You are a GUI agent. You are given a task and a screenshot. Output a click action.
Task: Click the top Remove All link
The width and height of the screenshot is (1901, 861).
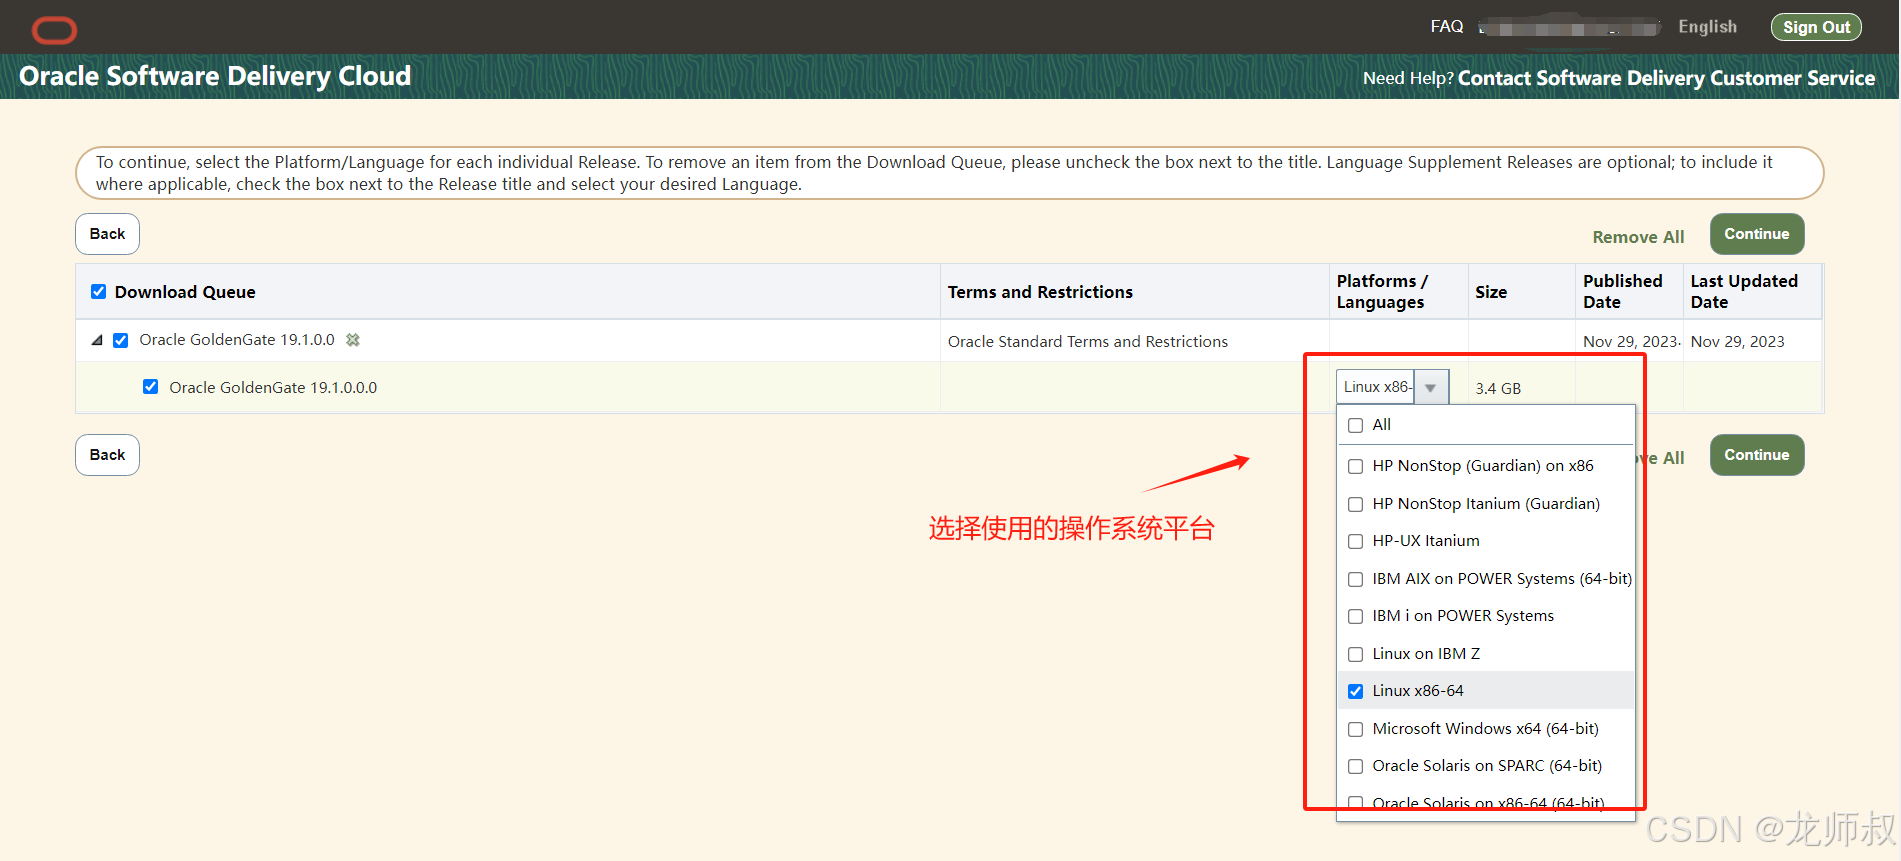pos(1638,237)
